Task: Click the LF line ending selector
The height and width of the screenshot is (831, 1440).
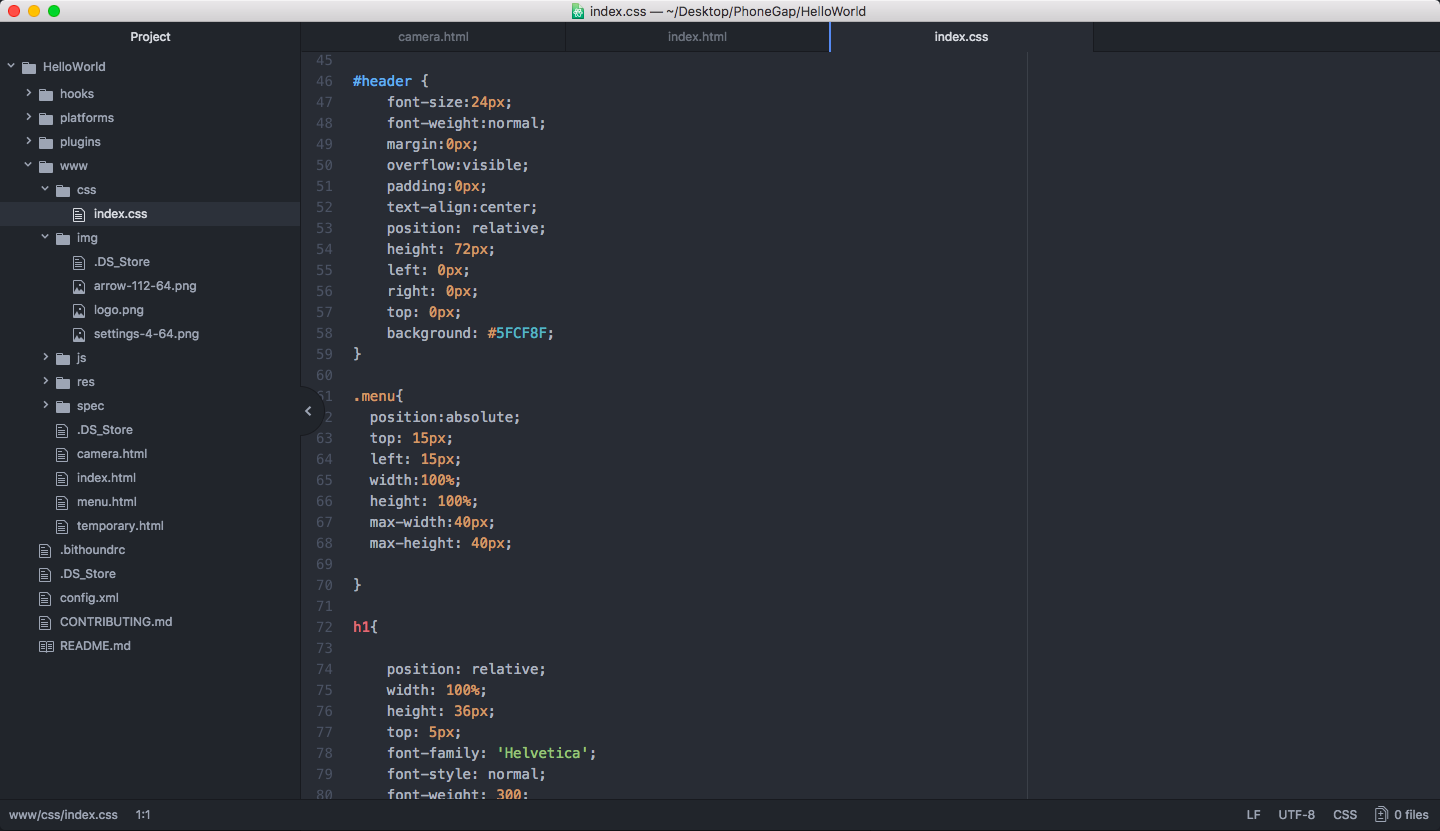Action: (1253, 815)
